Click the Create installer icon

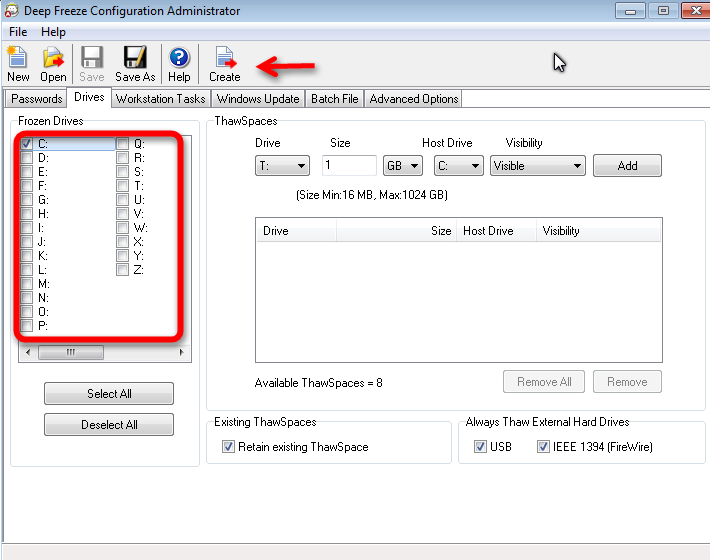click(x=225, y=64)
